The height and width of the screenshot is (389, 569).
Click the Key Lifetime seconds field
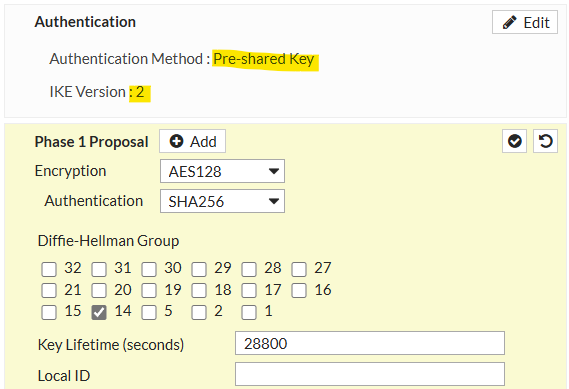click(370, 343)
